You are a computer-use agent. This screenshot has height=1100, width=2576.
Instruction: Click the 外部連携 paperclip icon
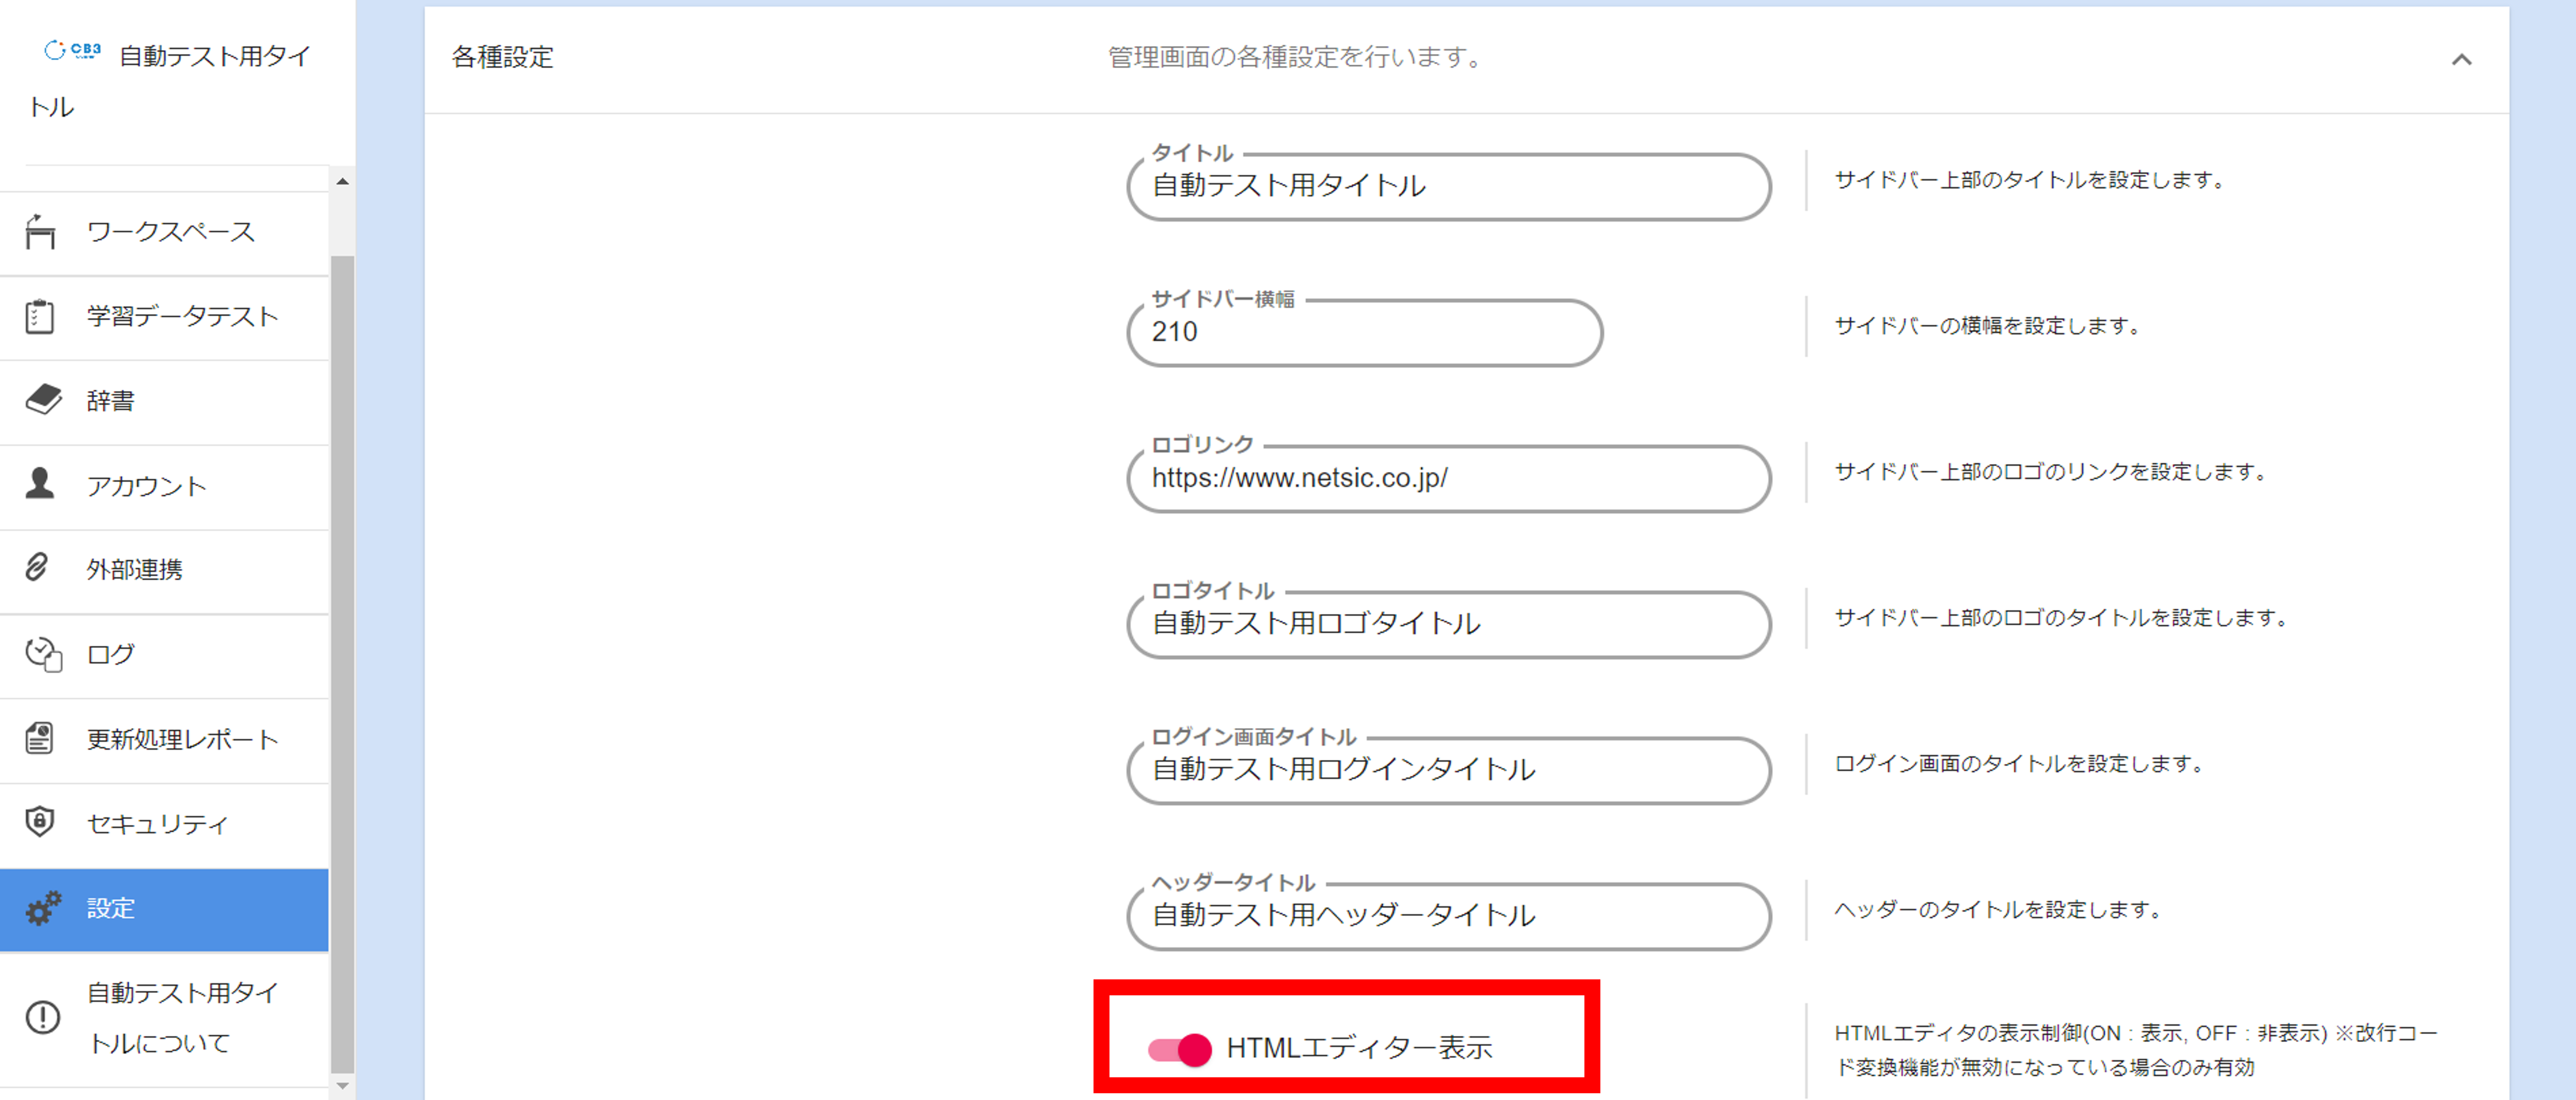pos(37,568)
